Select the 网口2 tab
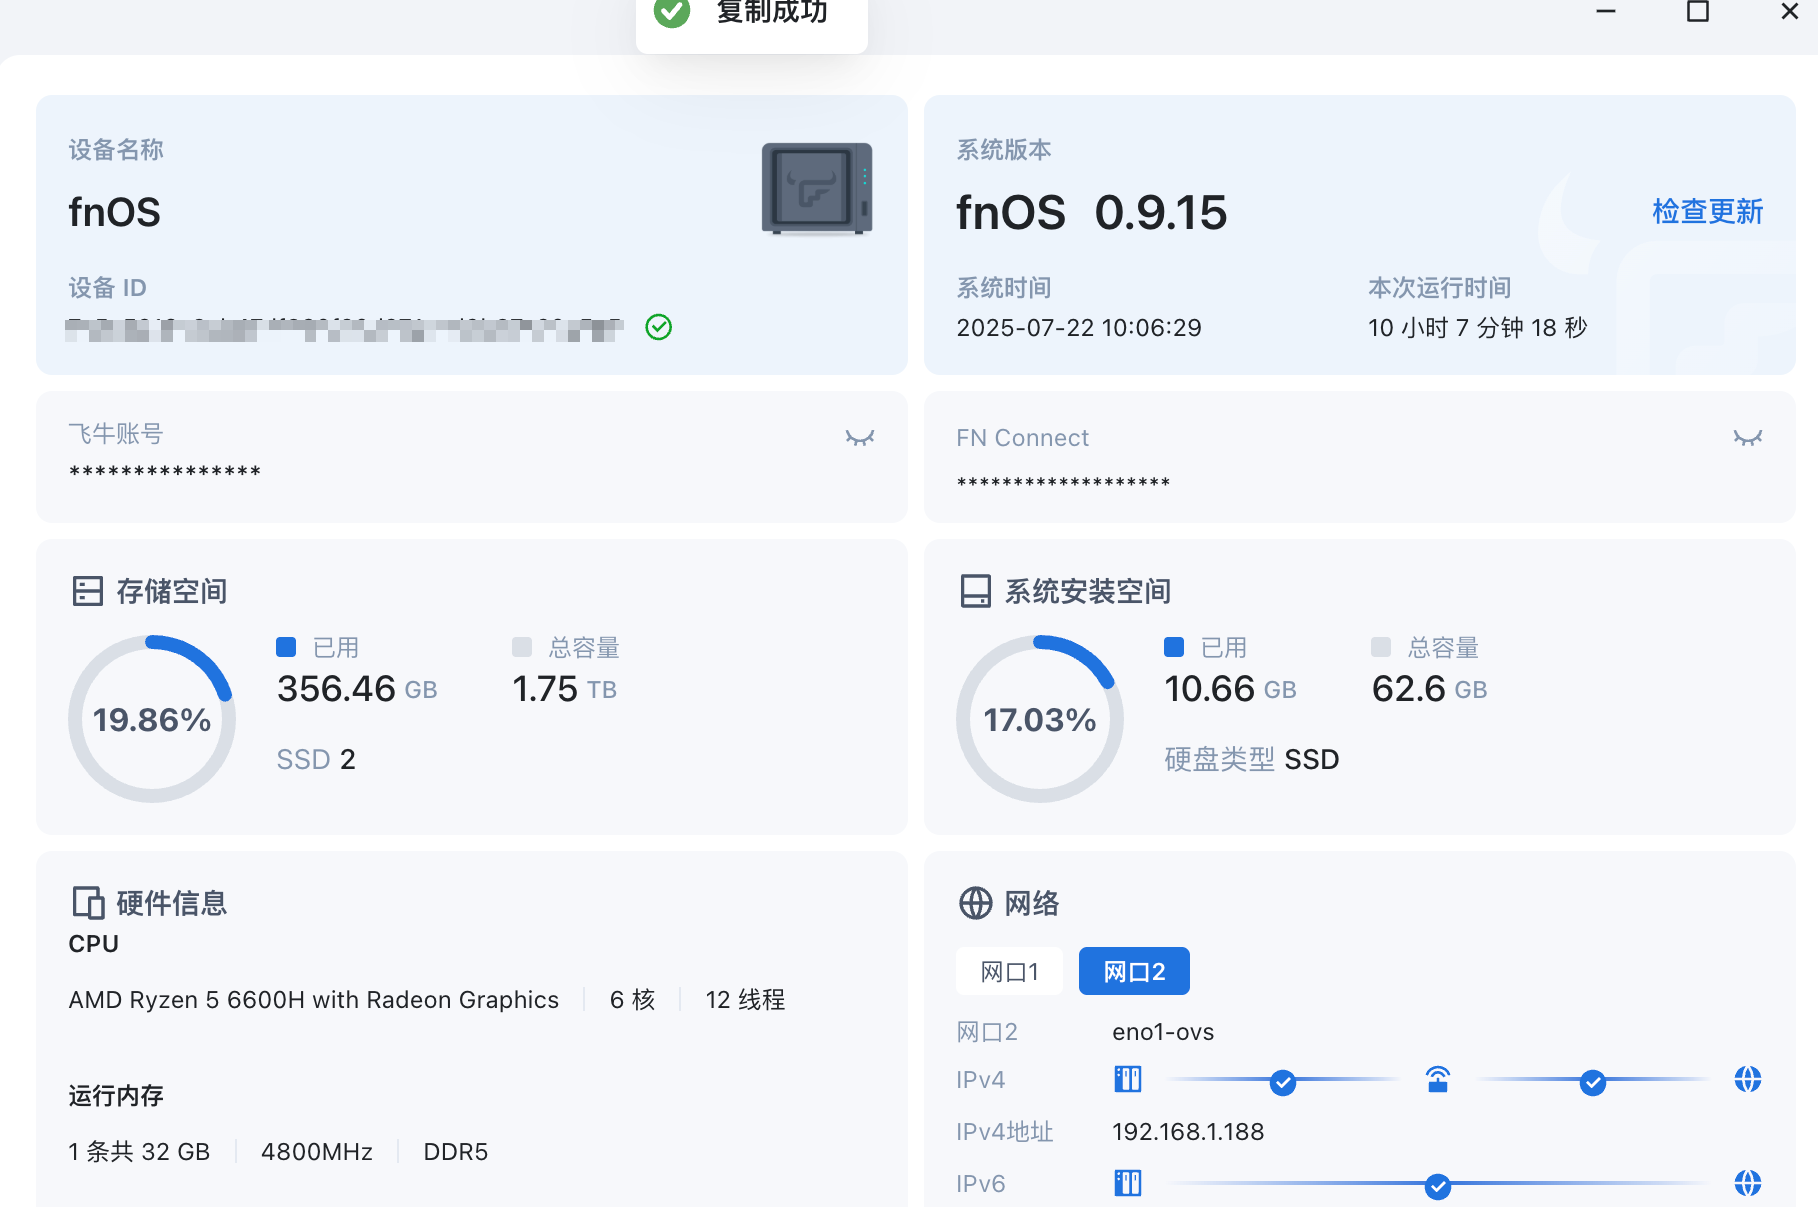Viewport: 1818px width, 1230px height. point(1134,971)
